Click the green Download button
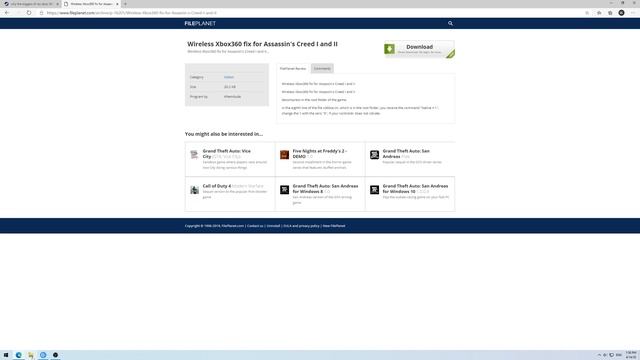 pyautogui.click(x=419, y=49)
